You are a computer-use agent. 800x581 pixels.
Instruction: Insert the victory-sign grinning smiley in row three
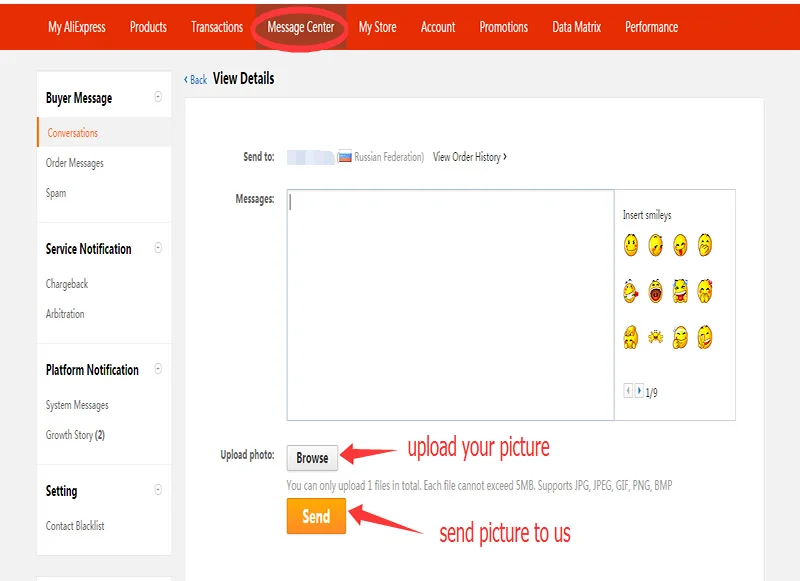(x=705, y=337)
